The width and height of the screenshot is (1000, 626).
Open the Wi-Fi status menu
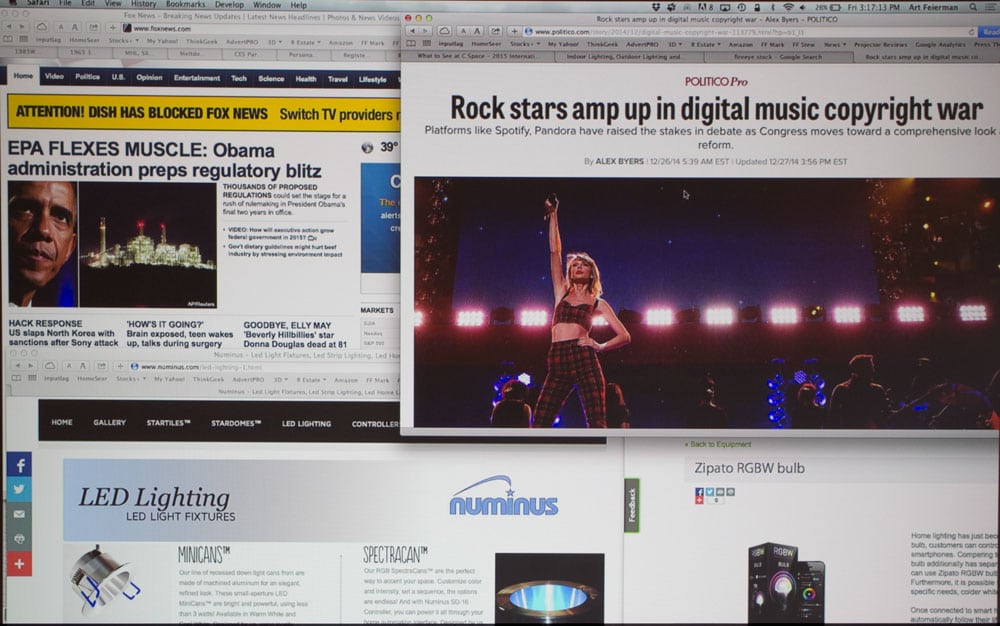coord(788,7)
